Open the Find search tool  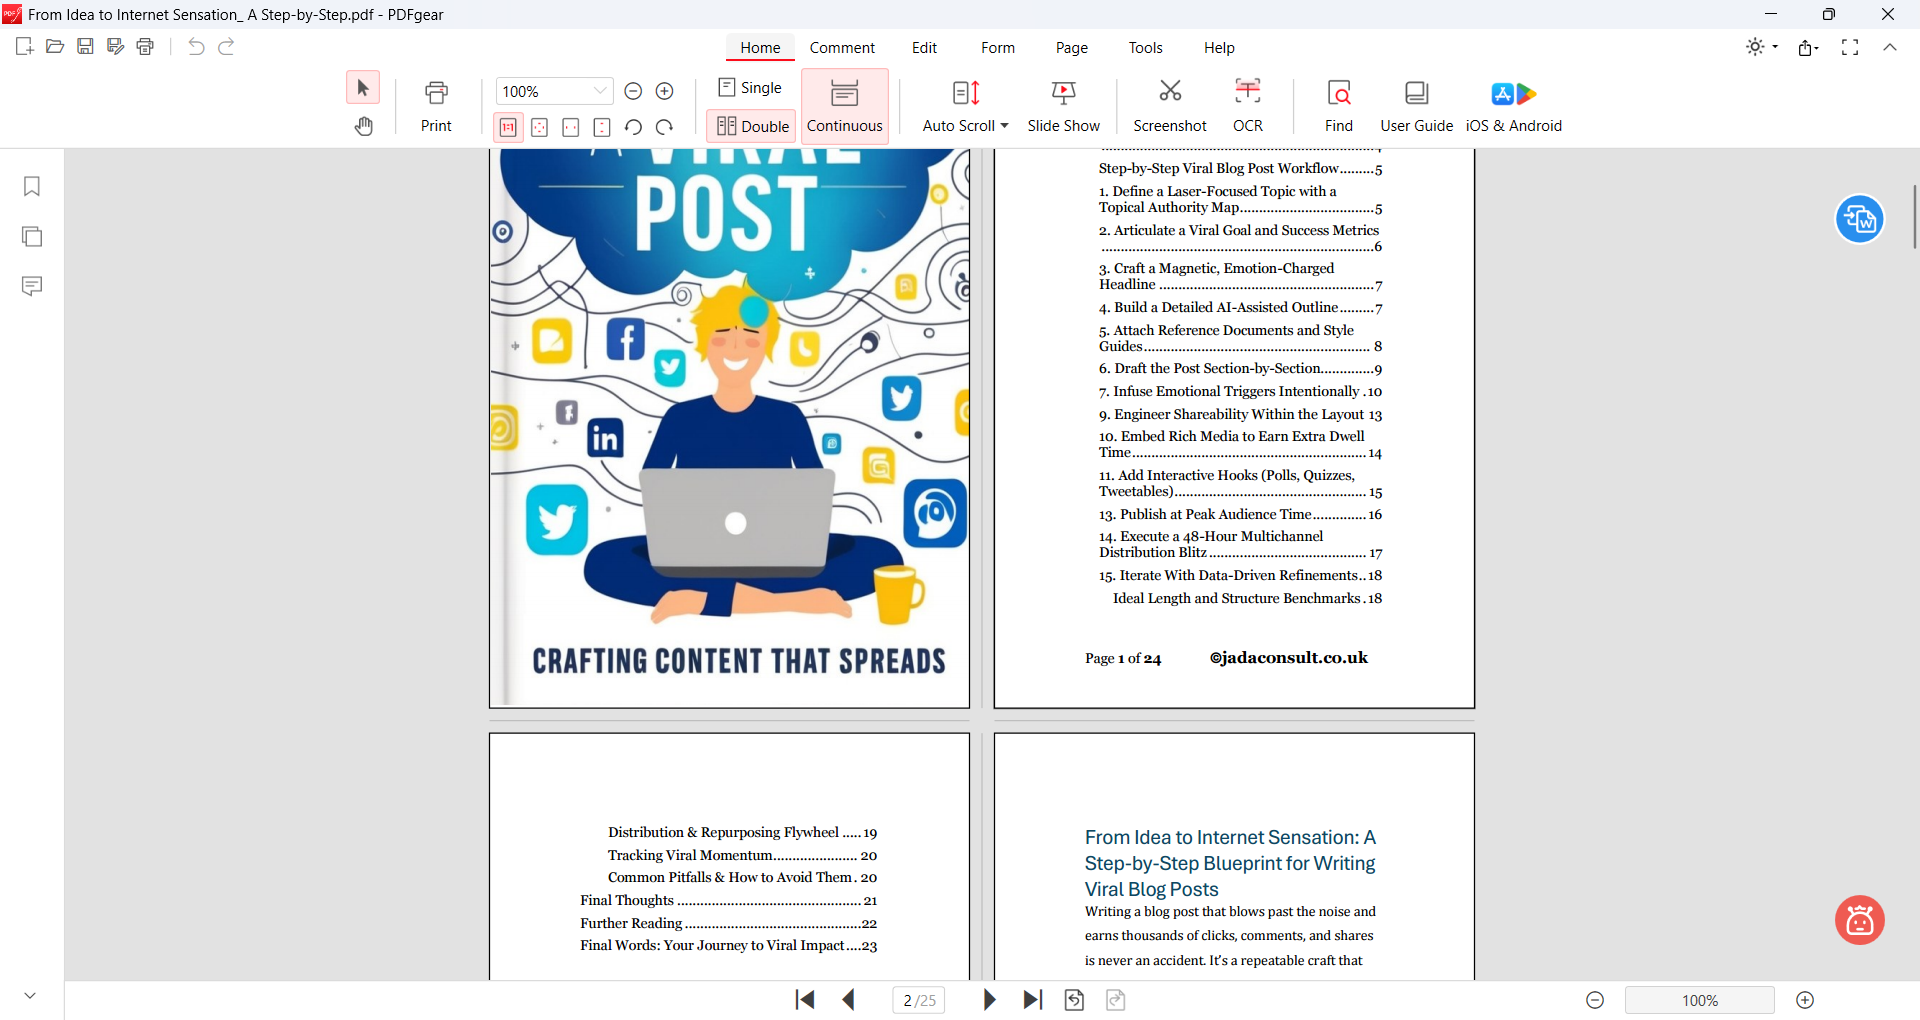(x=1338, y=104)
